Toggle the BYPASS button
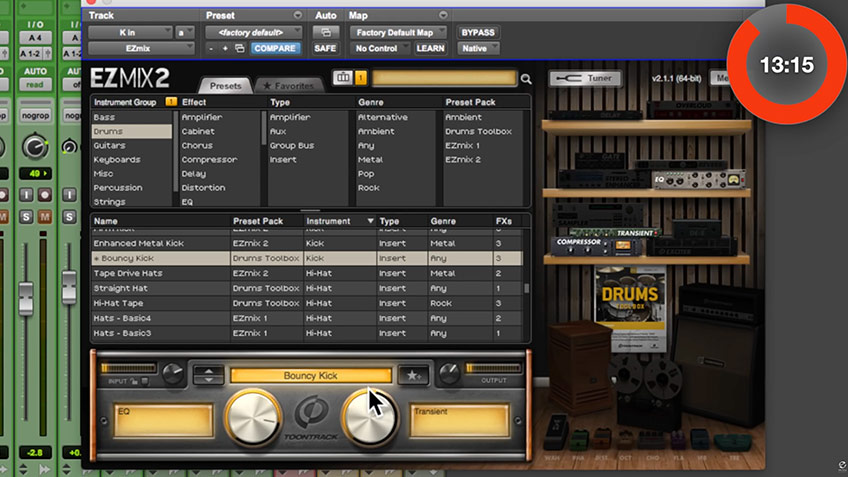This screenshot has height=477, width=848. click(x=478, y=32)
